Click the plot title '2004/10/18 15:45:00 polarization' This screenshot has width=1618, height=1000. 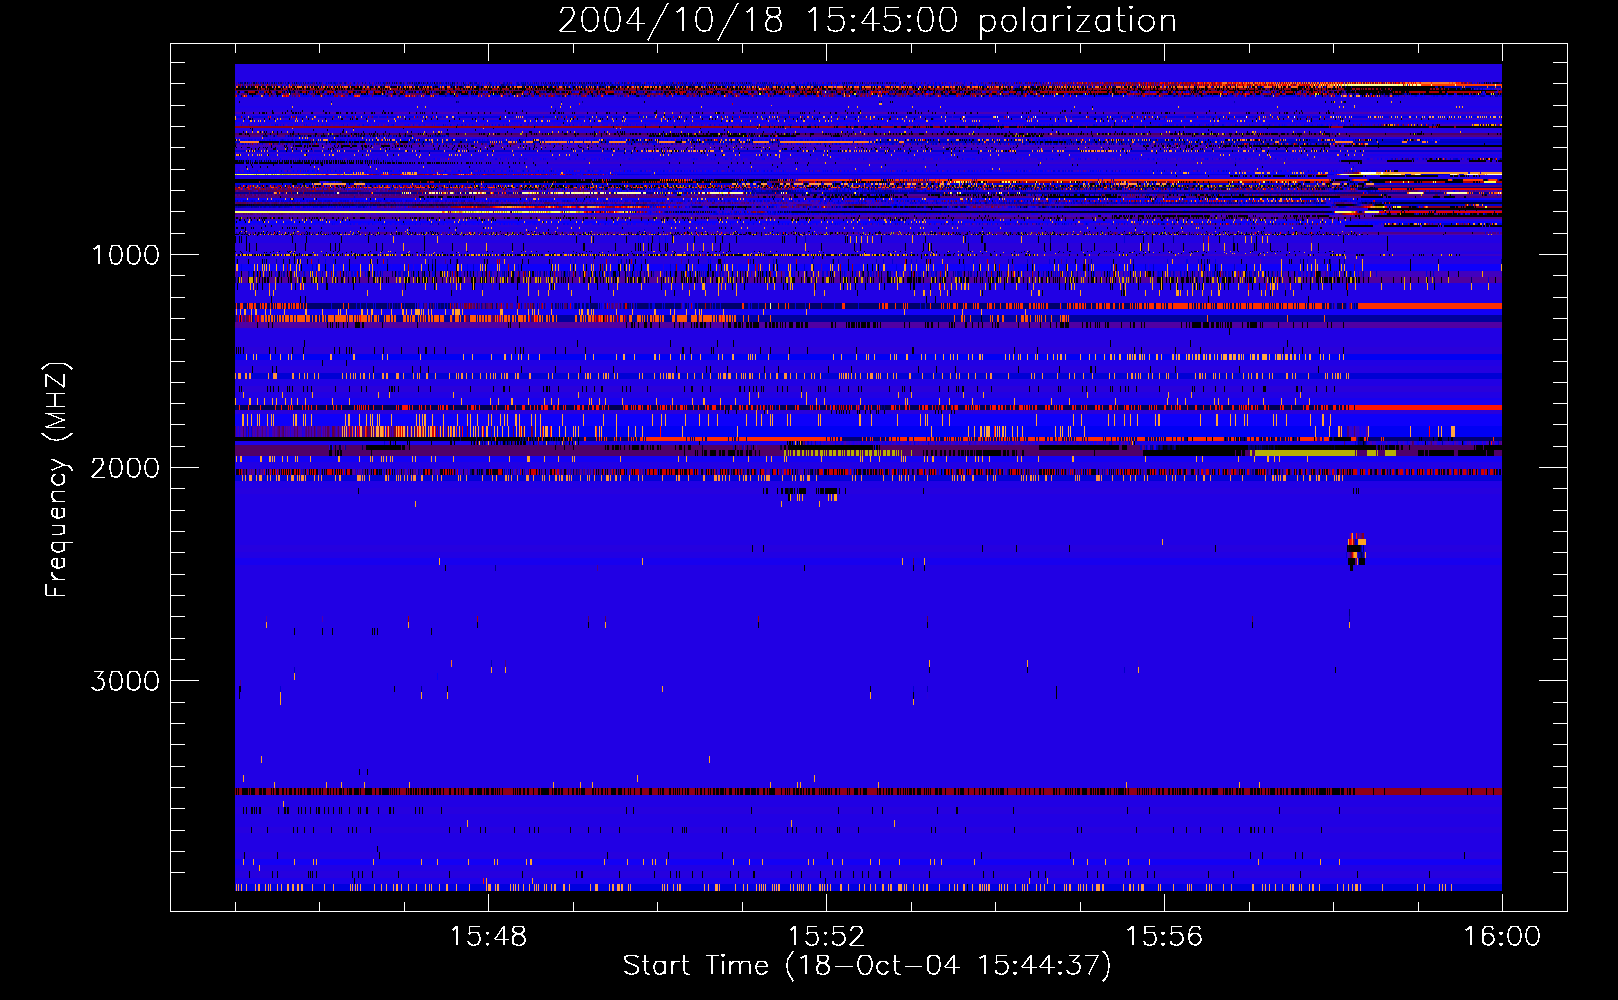[x=867, y=21]
